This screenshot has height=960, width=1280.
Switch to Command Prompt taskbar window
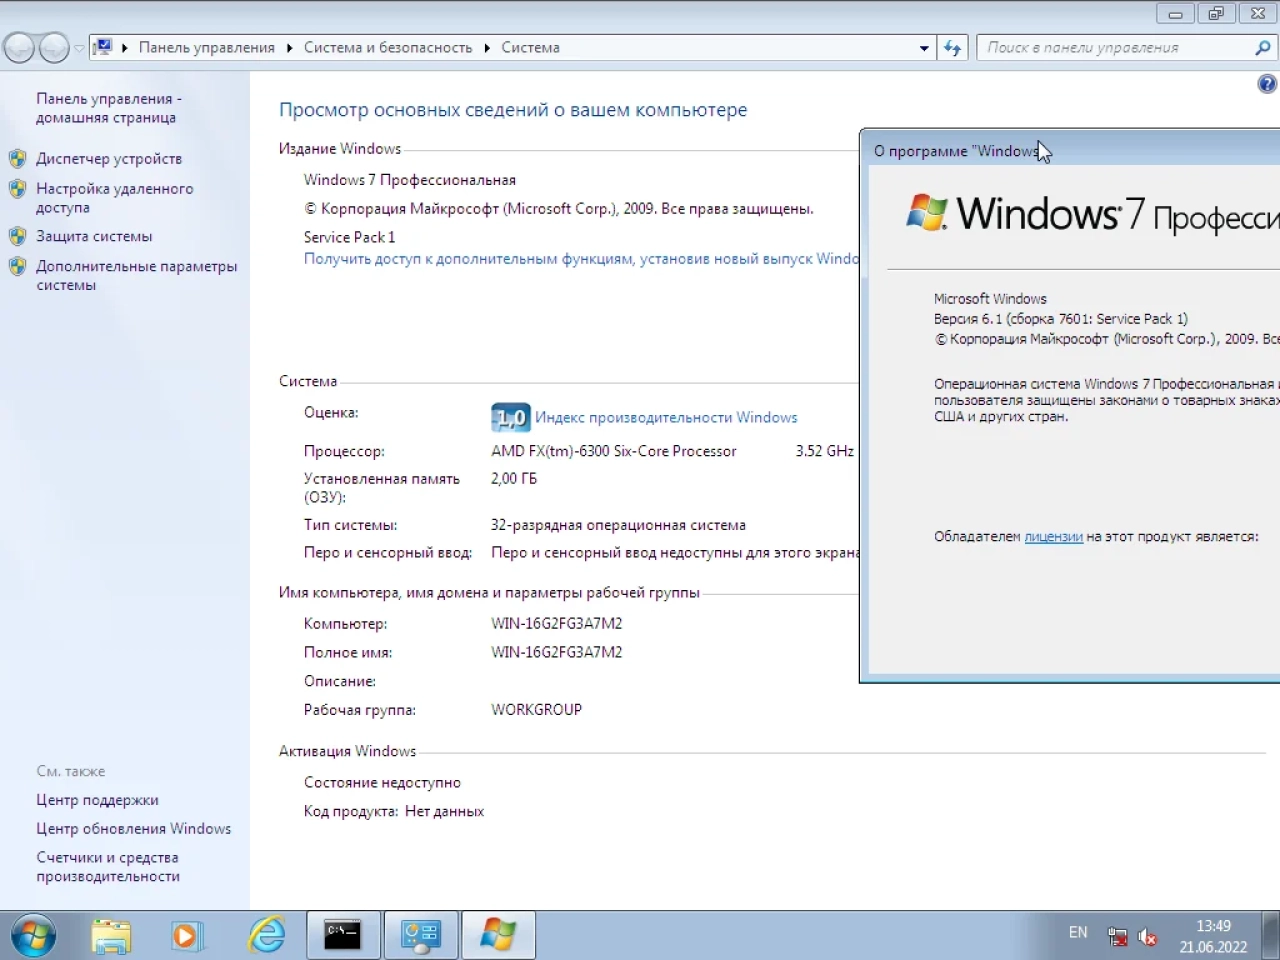(343, 936)
